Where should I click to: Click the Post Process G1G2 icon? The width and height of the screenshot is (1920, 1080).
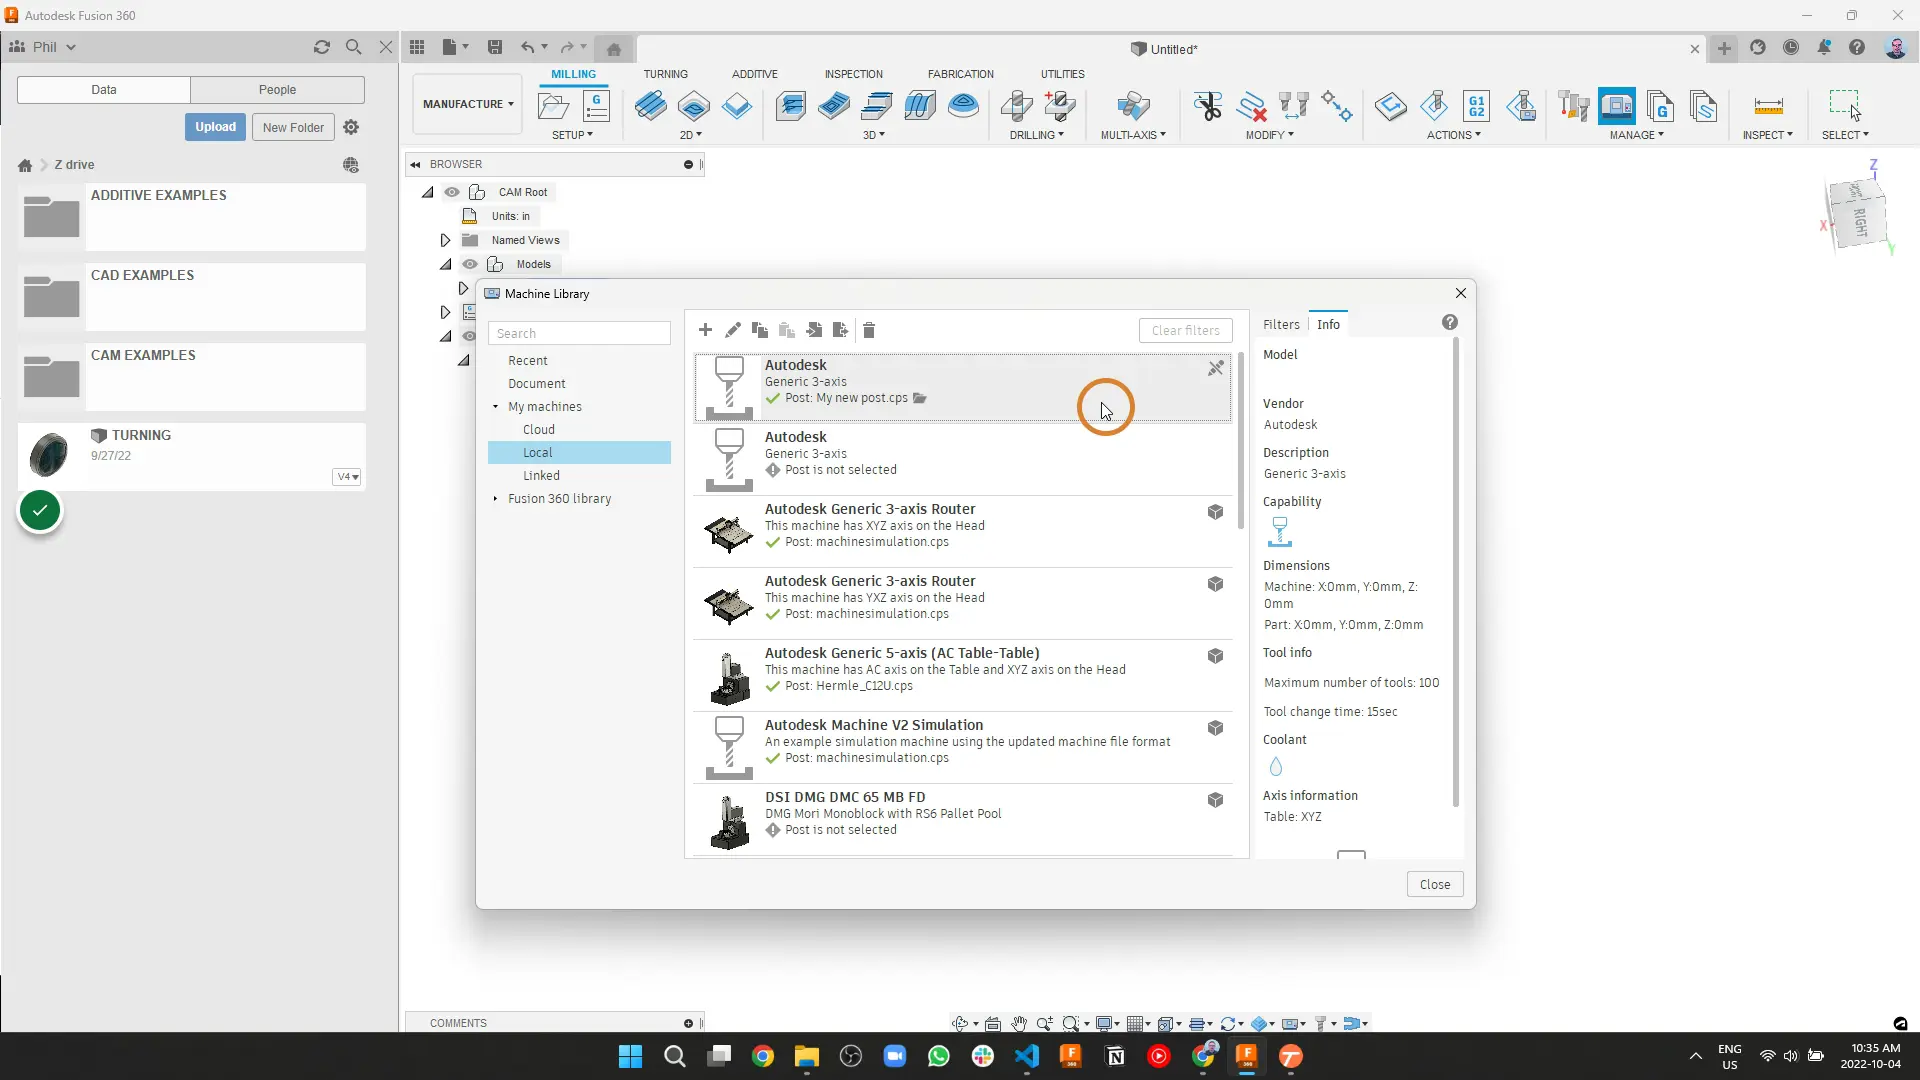tap(1477, 106)
